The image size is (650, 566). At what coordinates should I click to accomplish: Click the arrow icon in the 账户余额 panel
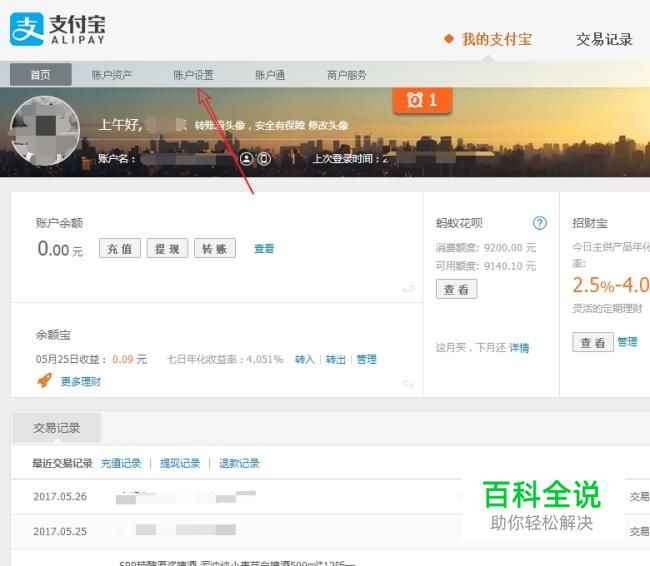408,289
